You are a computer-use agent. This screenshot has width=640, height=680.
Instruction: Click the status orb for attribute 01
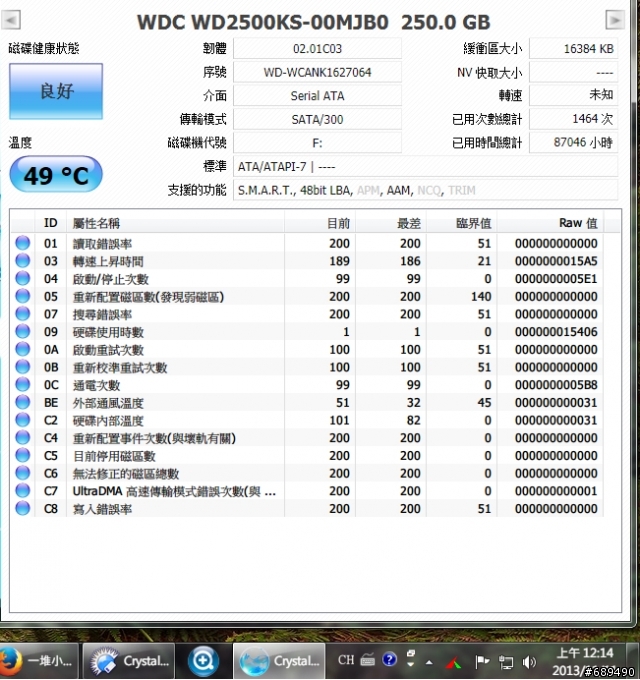pos(23,243)
